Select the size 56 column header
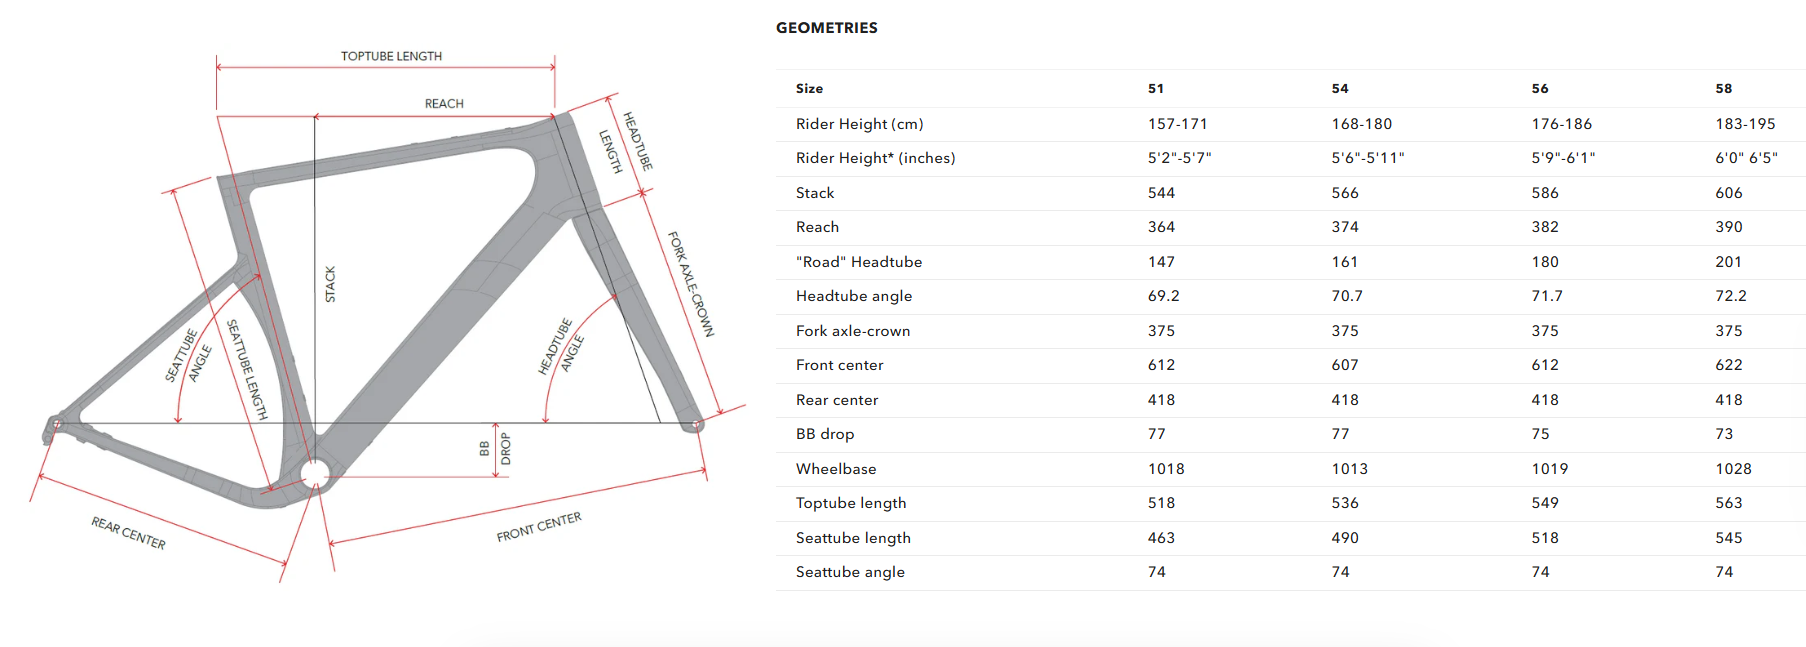Image resolution: width=1806 pixels, height=647 pixels. coord(1539,89)
